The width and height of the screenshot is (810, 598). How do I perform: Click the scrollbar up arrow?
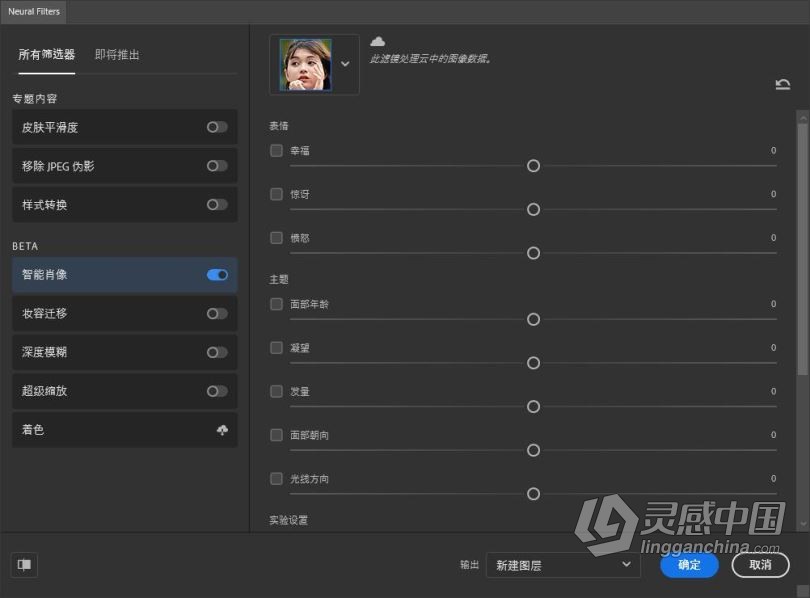(x=802, y=118)
